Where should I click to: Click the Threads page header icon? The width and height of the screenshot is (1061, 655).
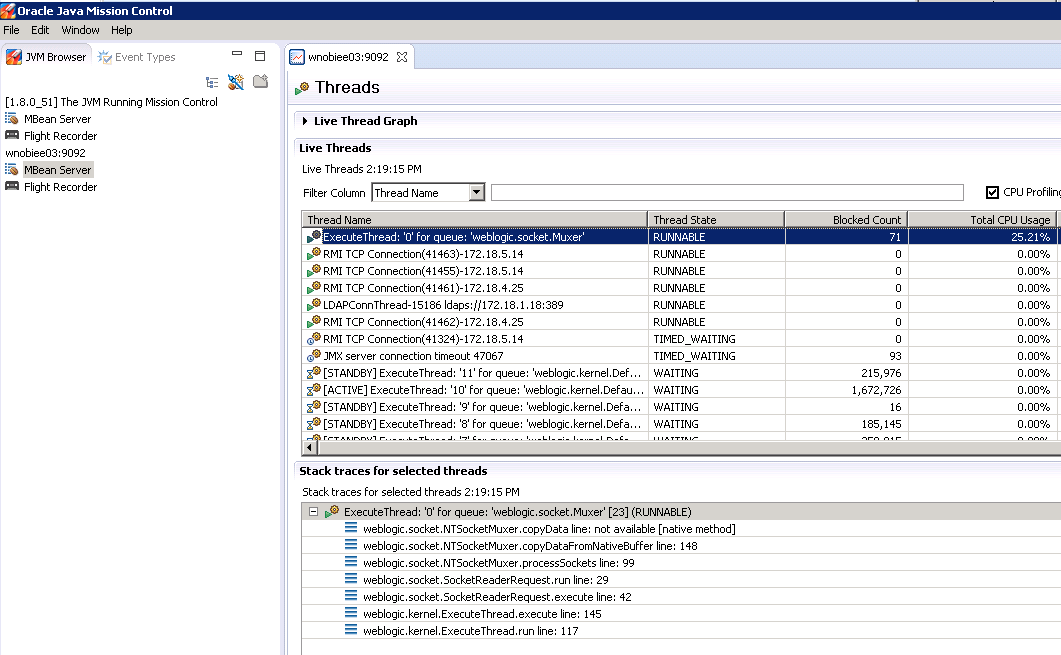point(302,89)
